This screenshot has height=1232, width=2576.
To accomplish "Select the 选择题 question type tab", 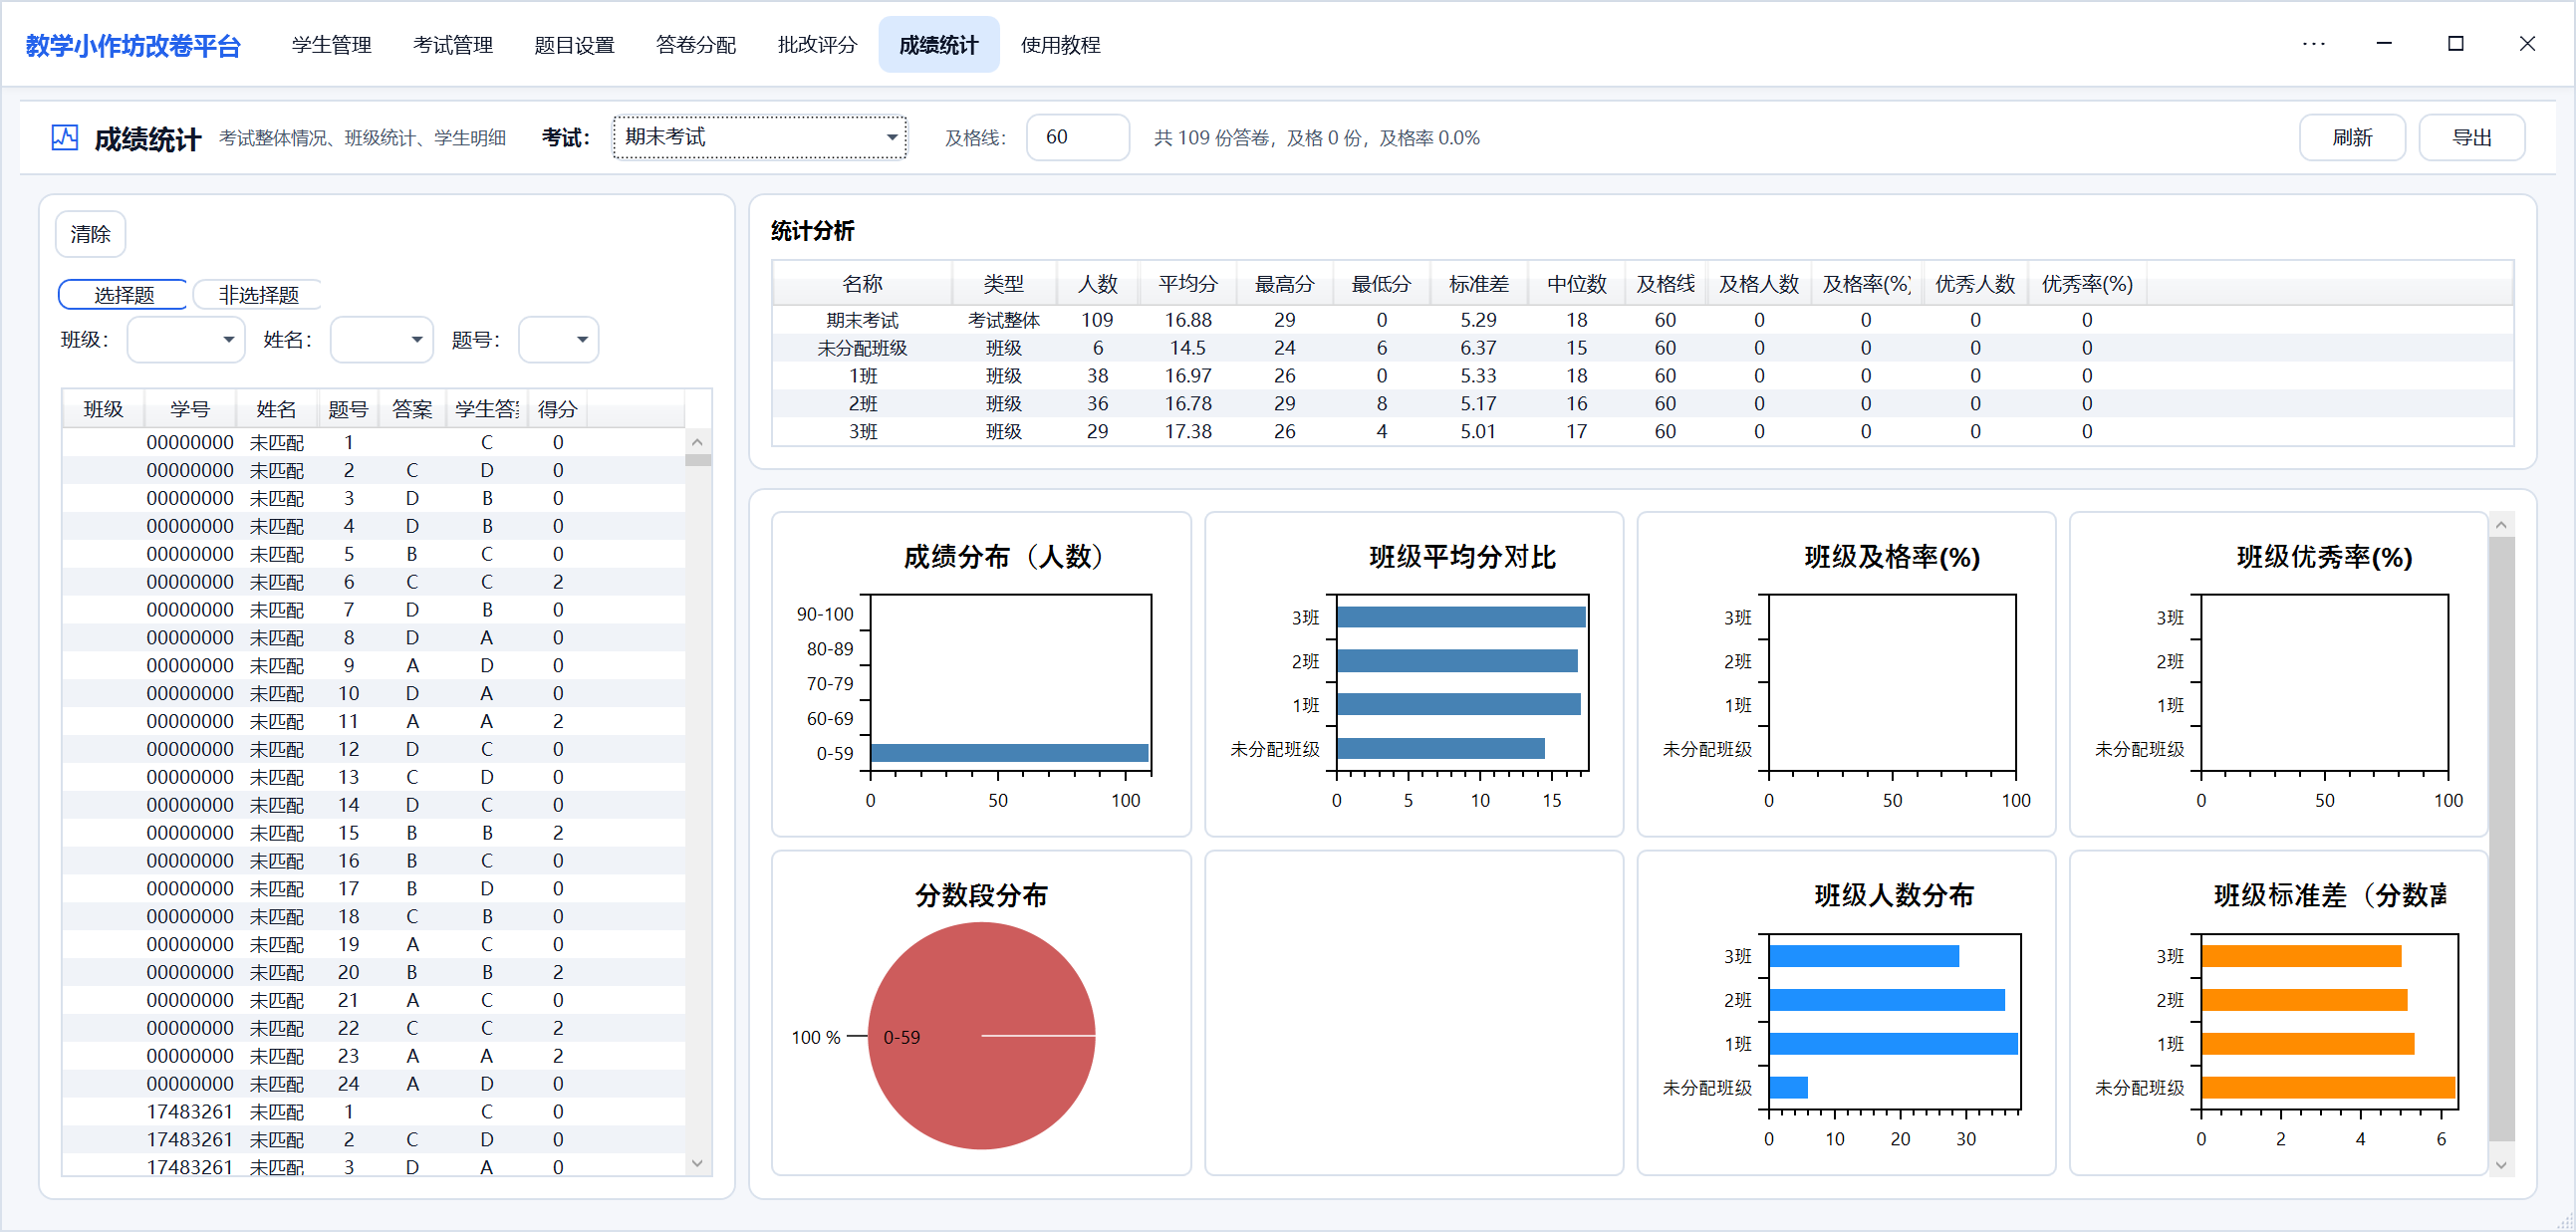I will click(122, 293).
